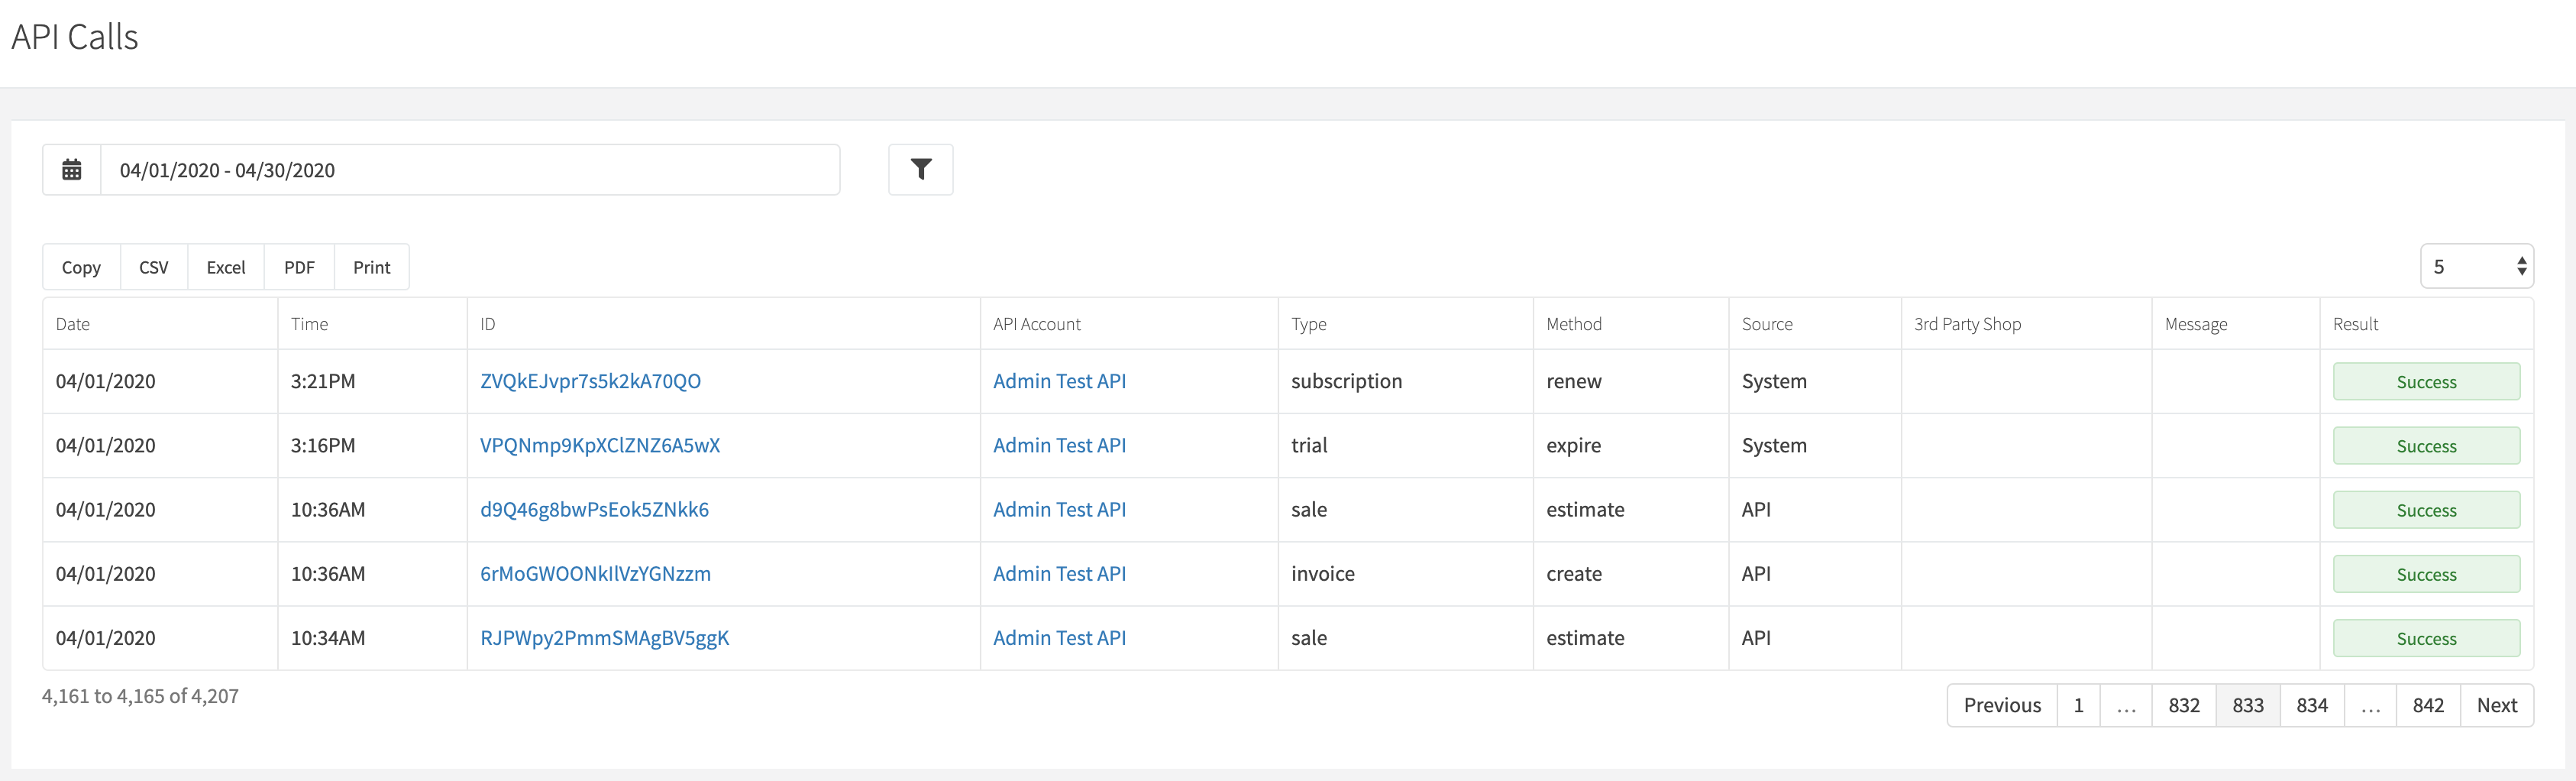The width and height of the screenshot is (2576, 781).
Task: Sort by the Result column header
Action: 2427,324
